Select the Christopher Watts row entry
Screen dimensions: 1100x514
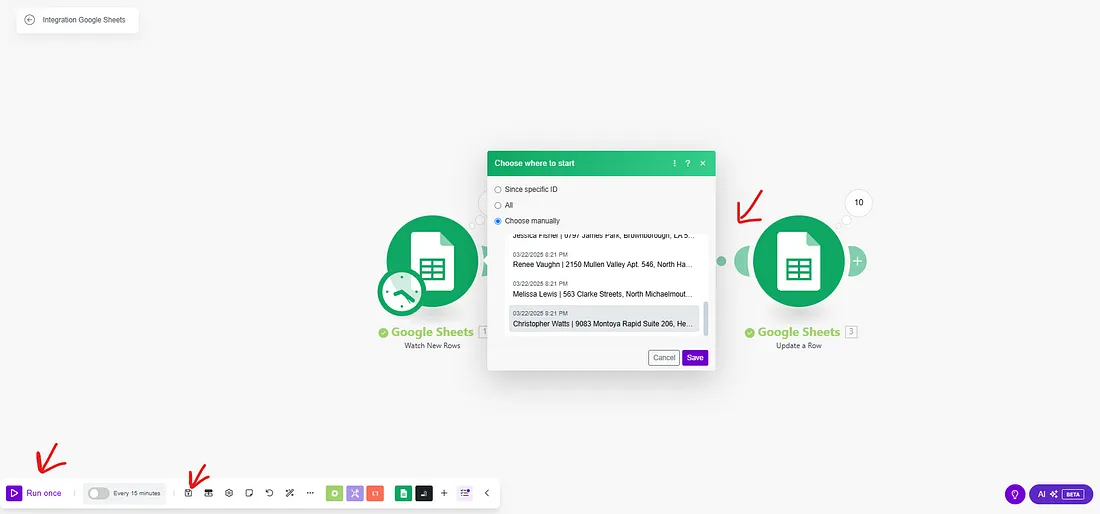tap(603, 319)
